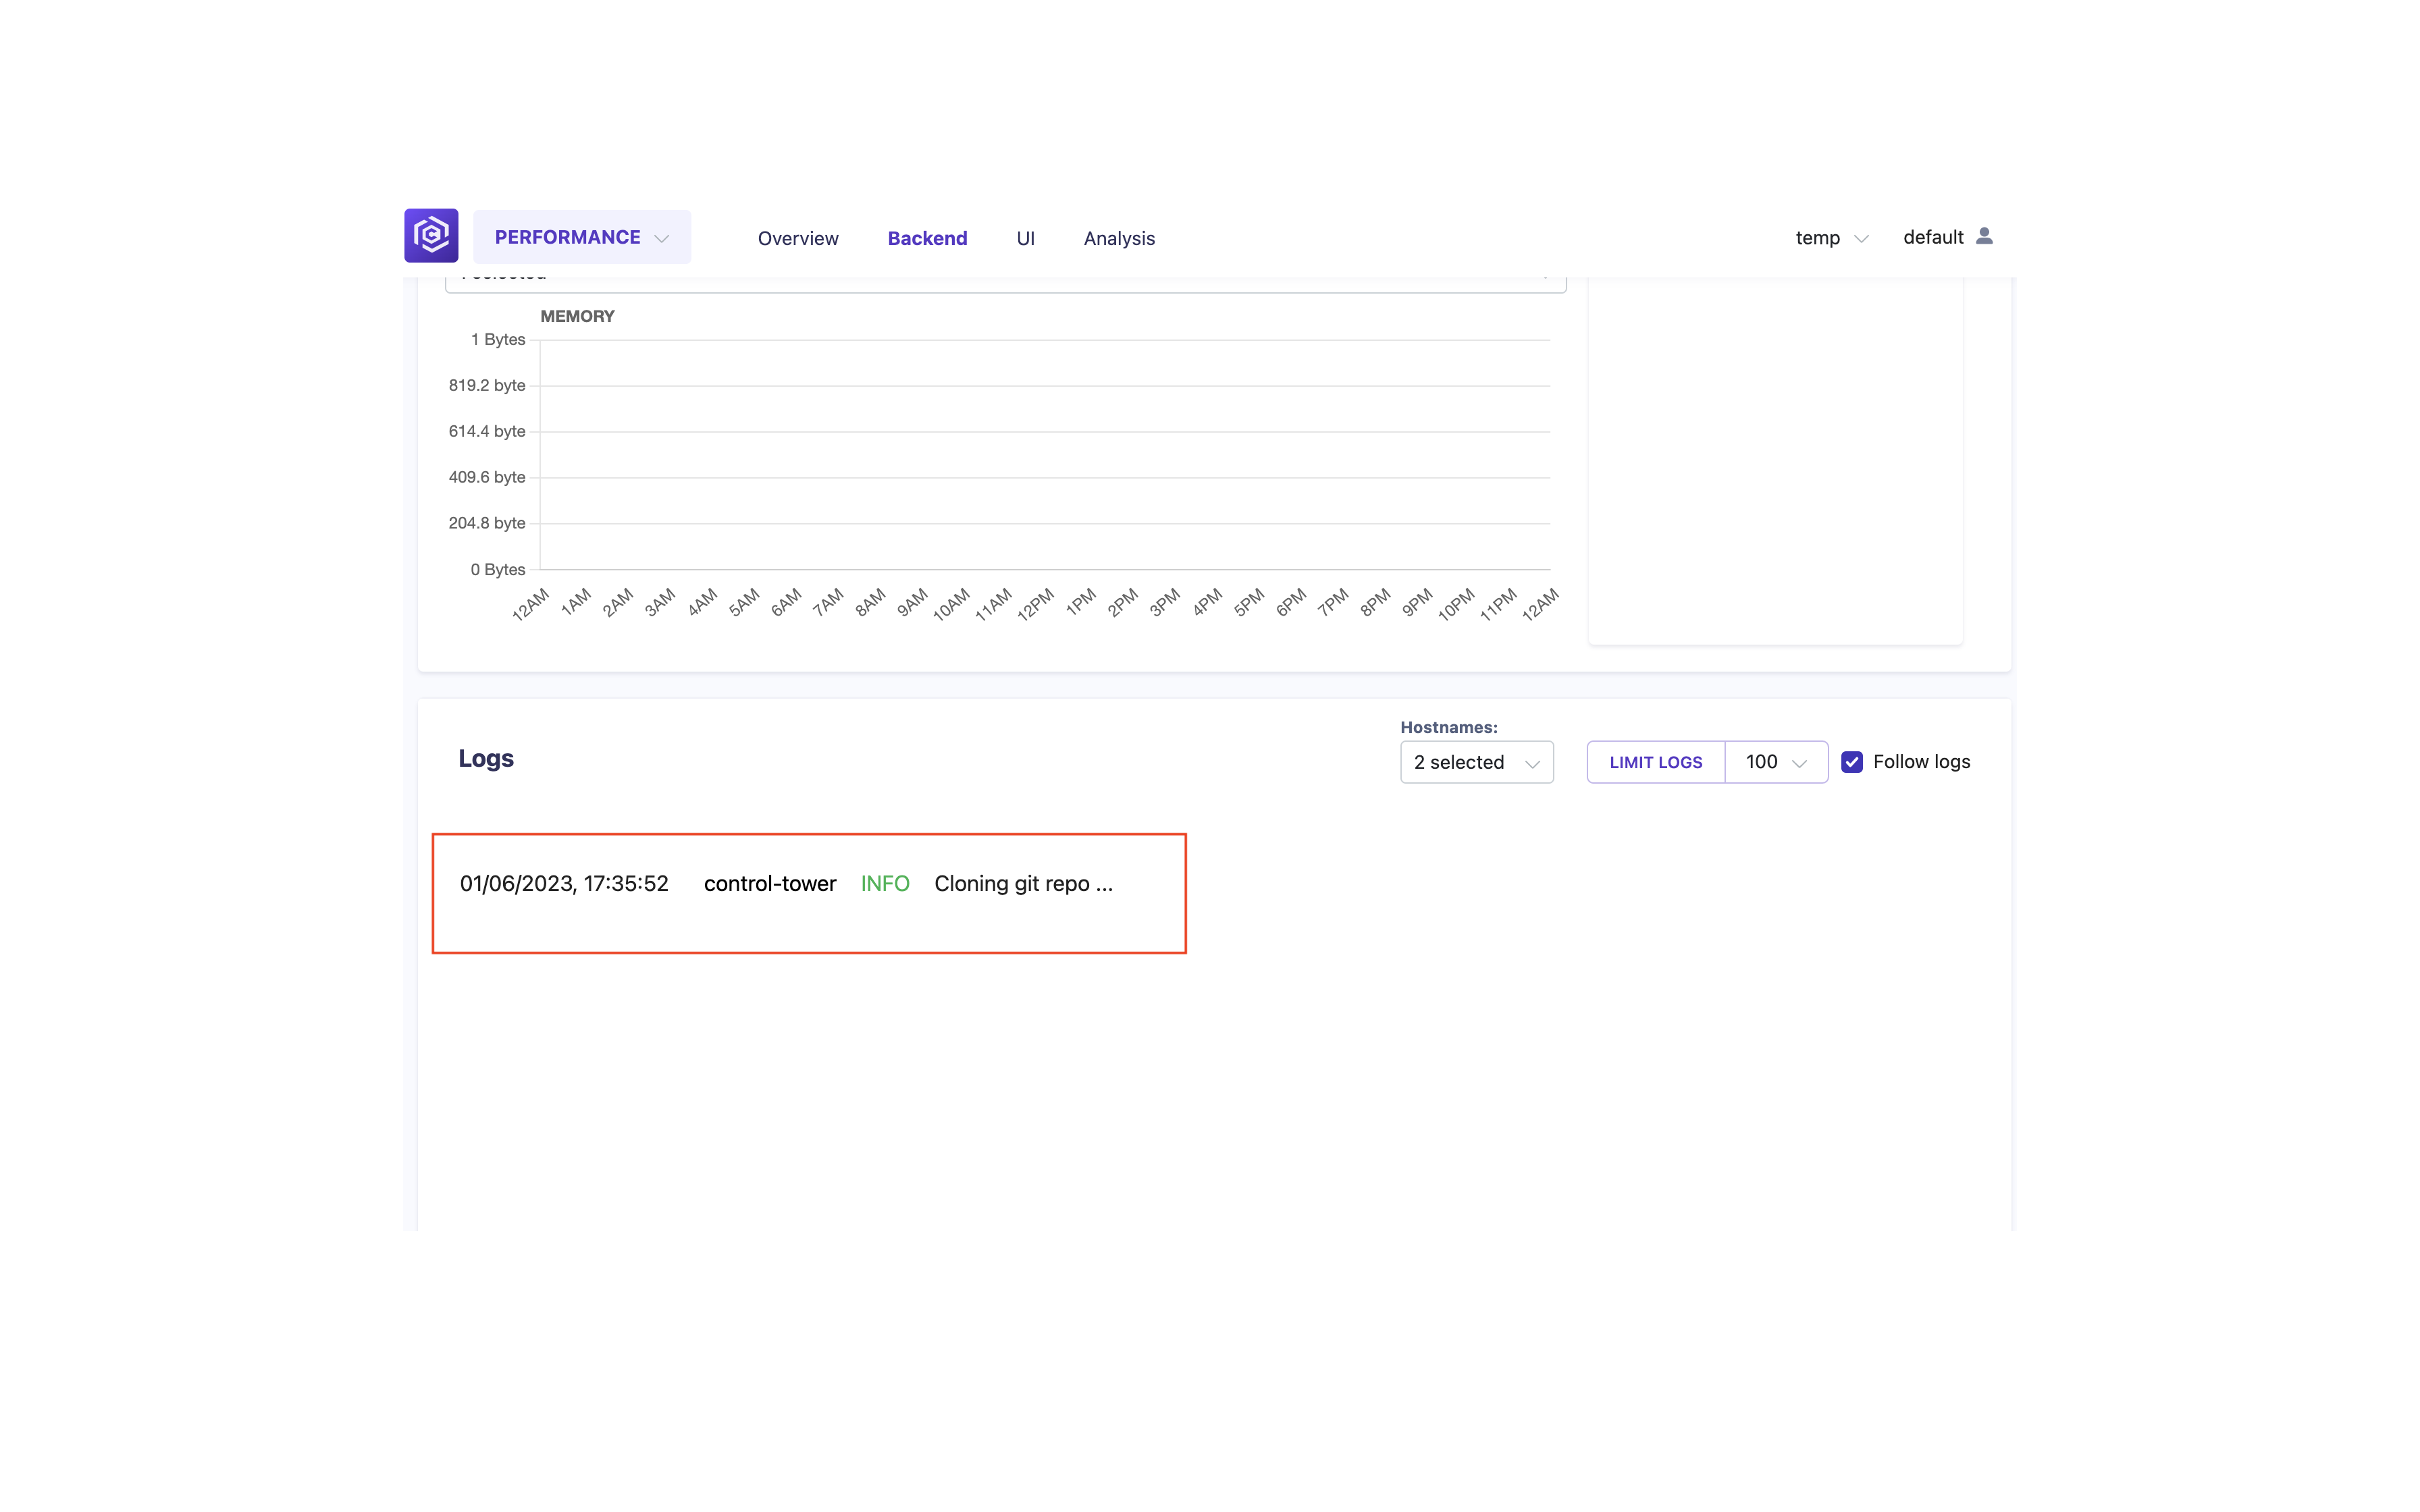Switch to the Backend tab
This screenshot has width=2420, height=1512.
927,238
